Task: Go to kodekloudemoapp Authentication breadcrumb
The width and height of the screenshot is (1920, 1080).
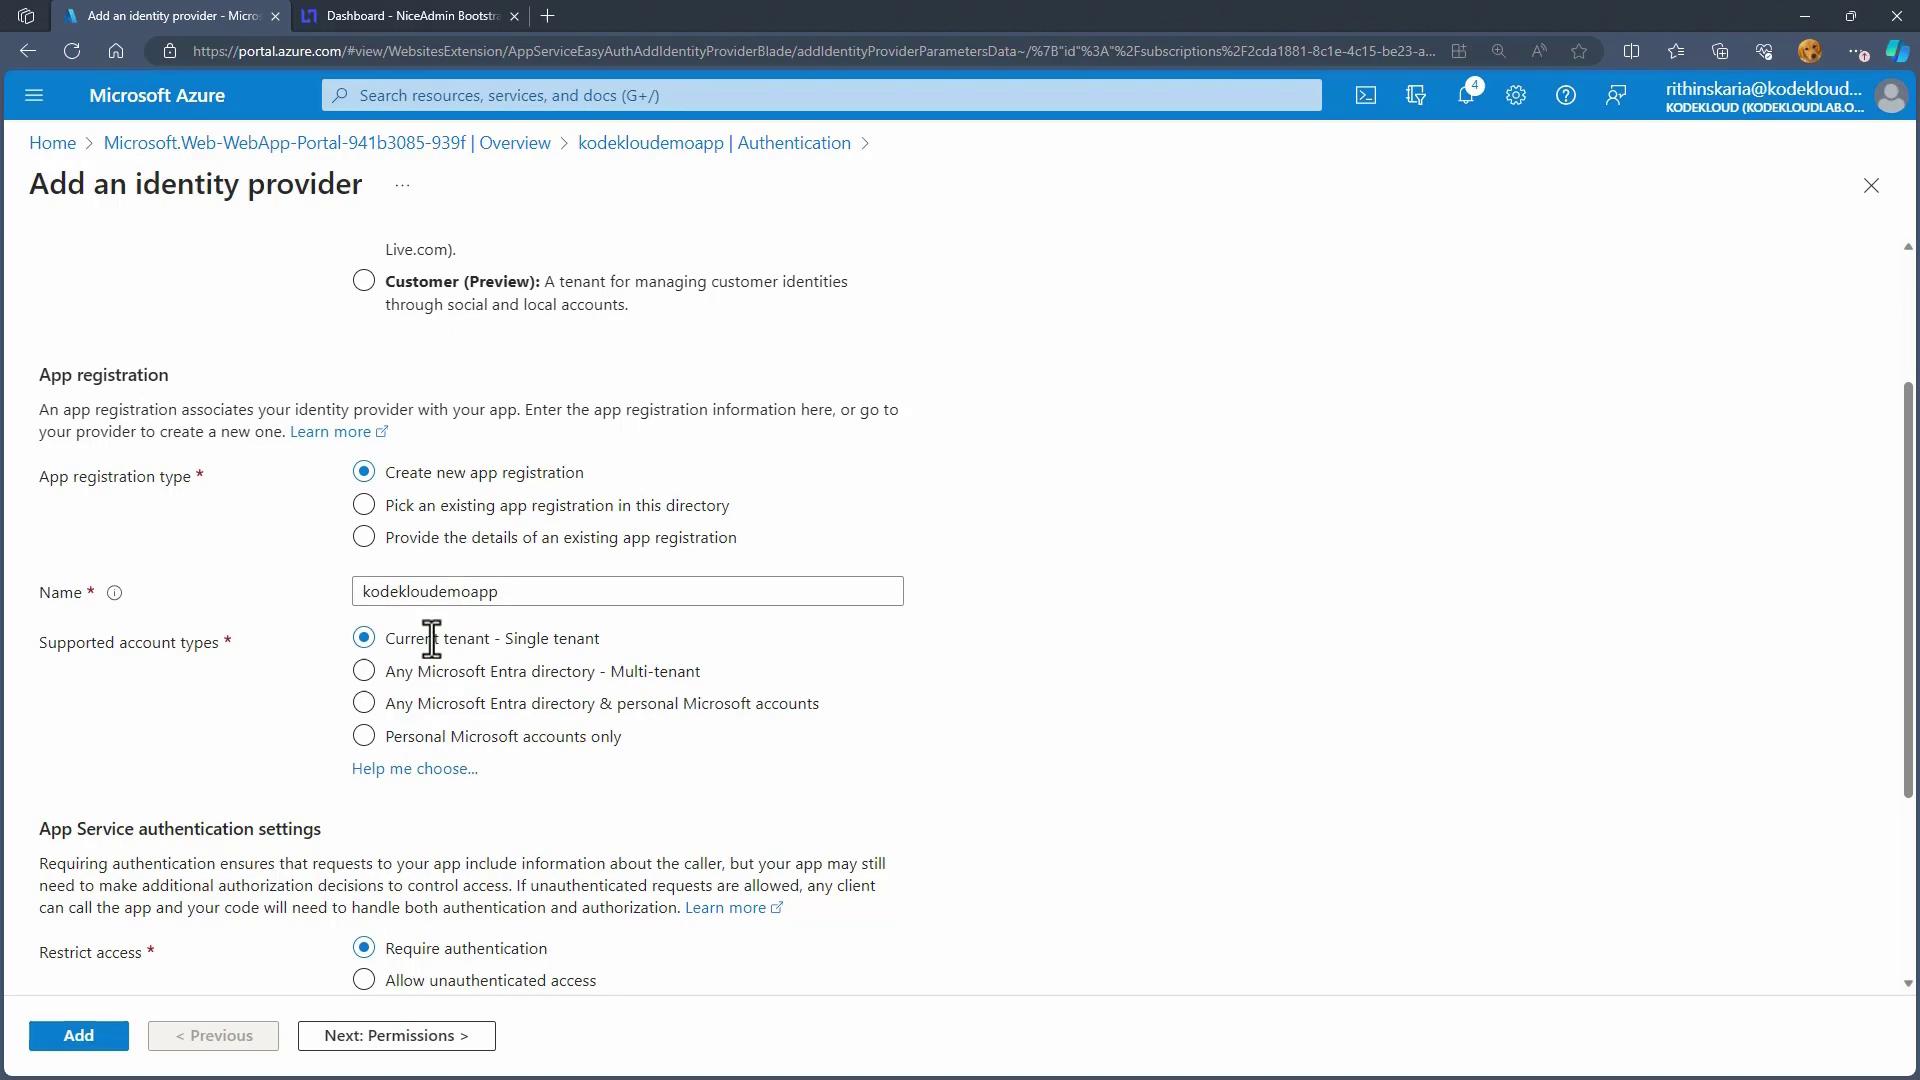Action: pyautogui.click(x=714, y=143)
